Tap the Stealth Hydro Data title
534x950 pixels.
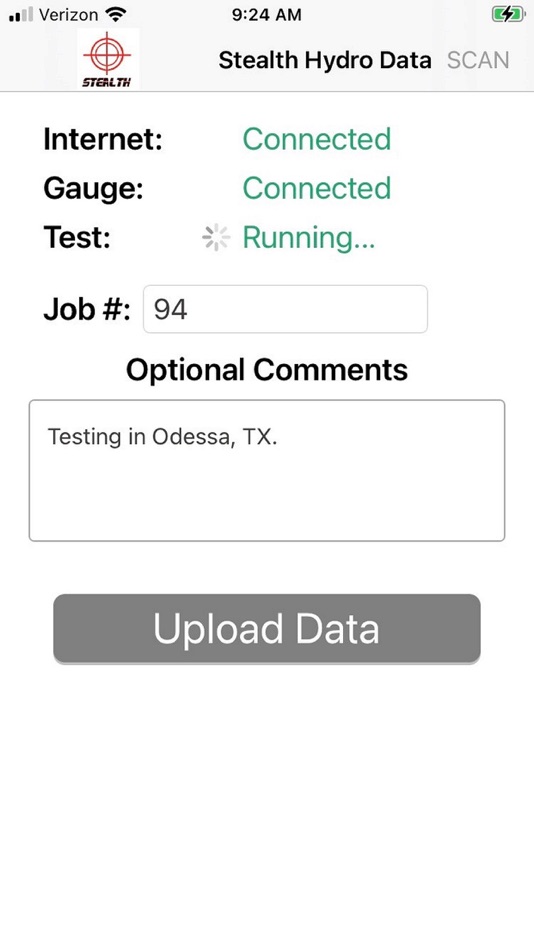(325, 61)
